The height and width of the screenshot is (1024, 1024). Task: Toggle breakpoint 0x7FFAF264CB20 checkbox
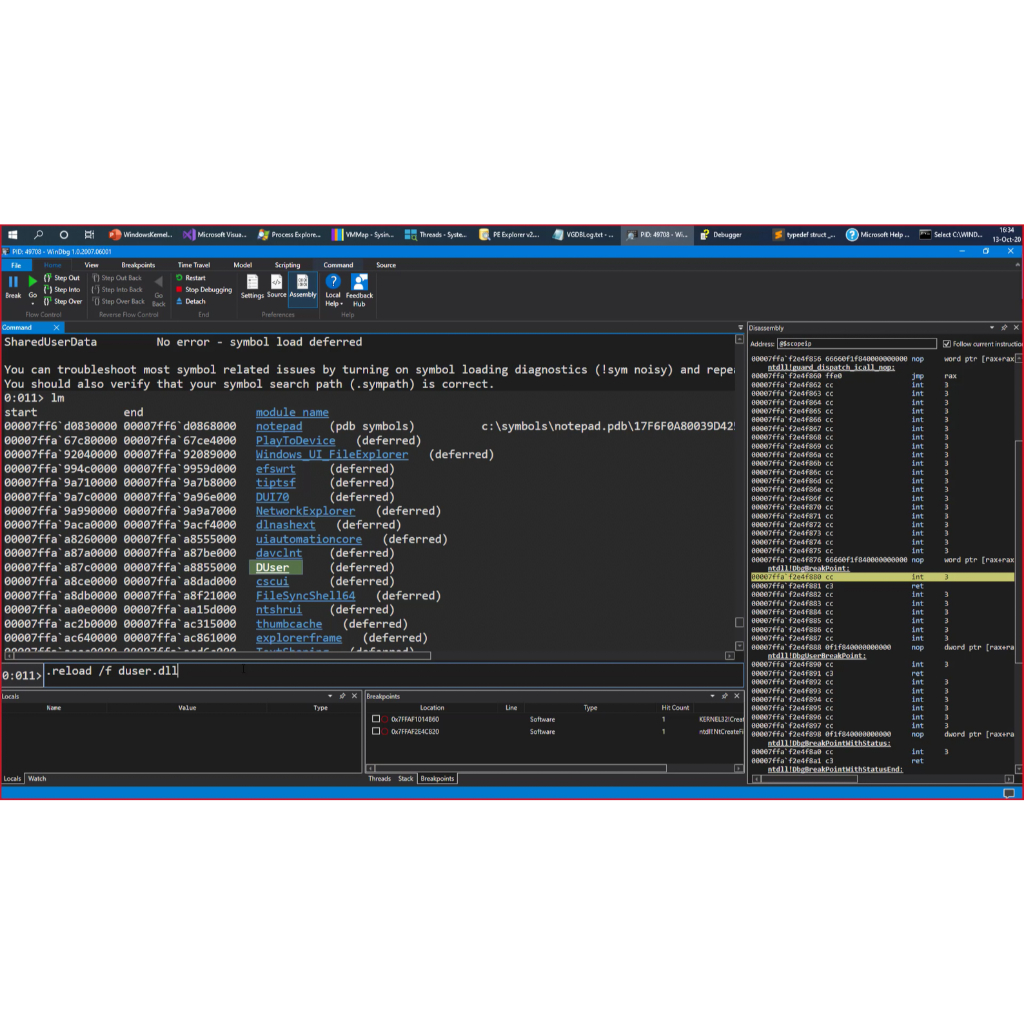pos(376,731)
